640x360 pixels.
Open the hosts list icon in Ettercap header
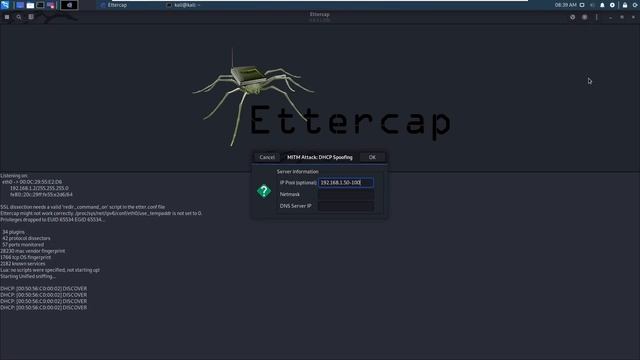click(x=31, y=17)
